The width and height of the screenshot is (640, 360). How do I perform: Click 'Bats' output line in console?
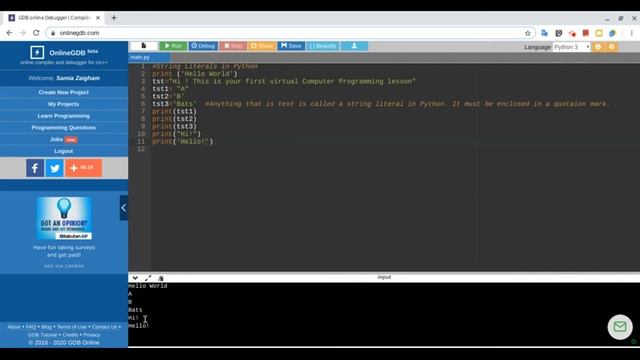pyautogui.click(x=135, y=310)
